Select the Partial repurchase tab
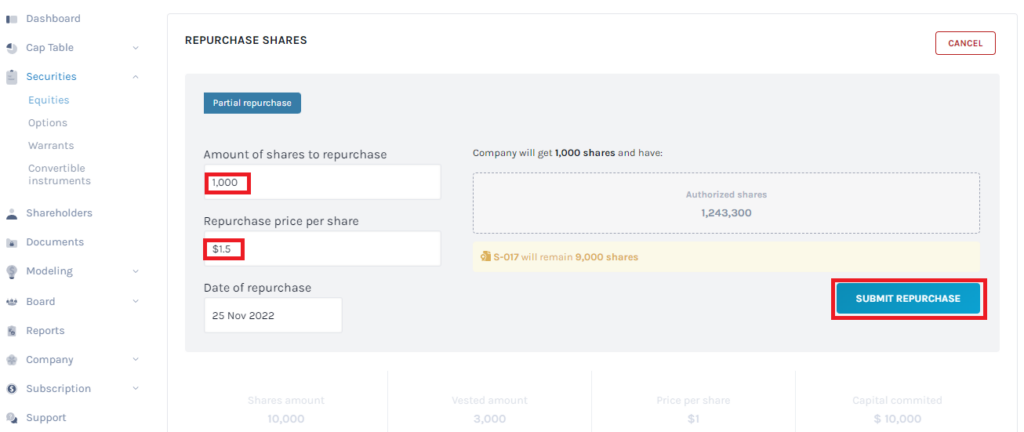The height and width of the screenshot is (432, 1024). tap(252, 103)
